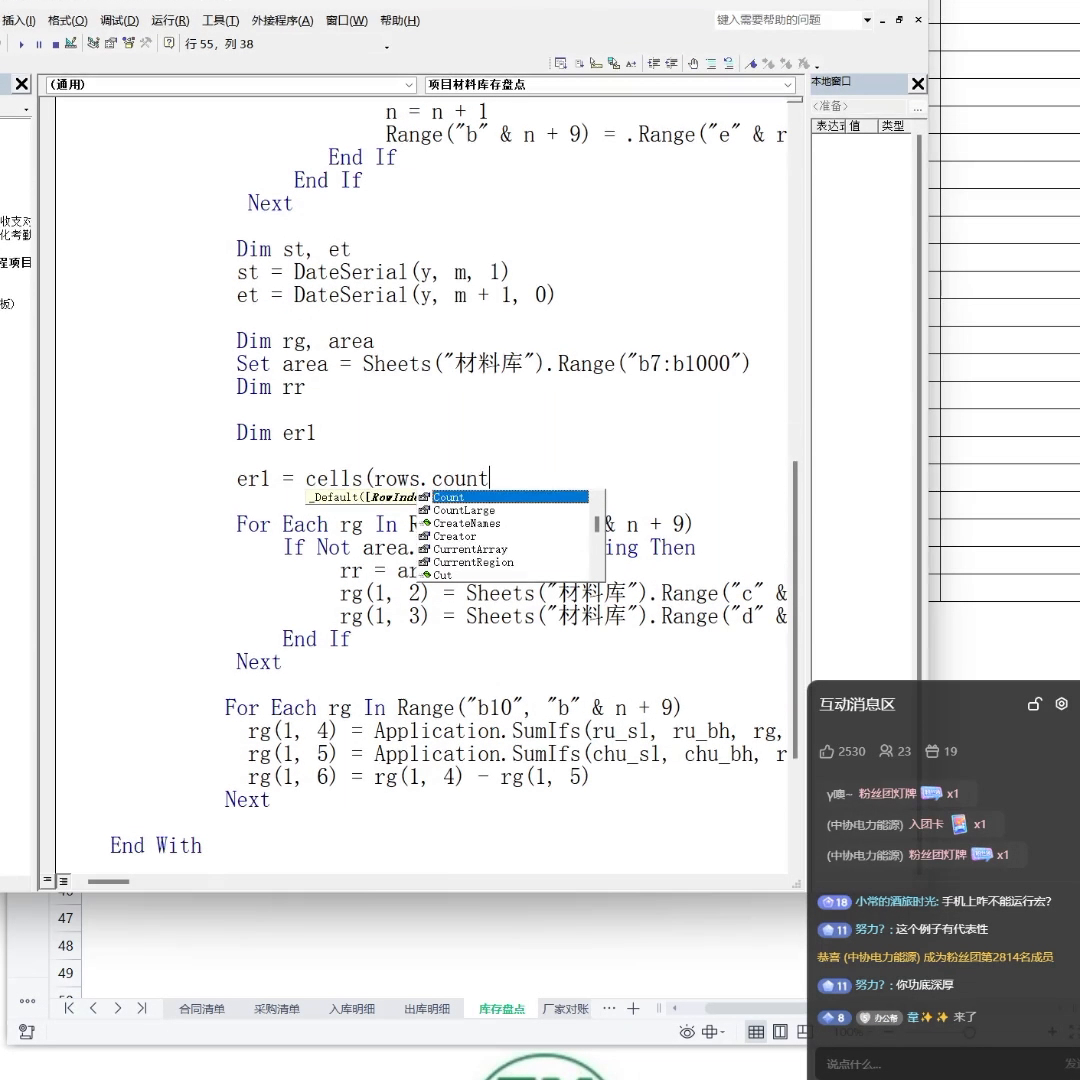This screenshot has width=1080, height=1080.
Task: Pause execution with the break icon
Action: point(39,44)
